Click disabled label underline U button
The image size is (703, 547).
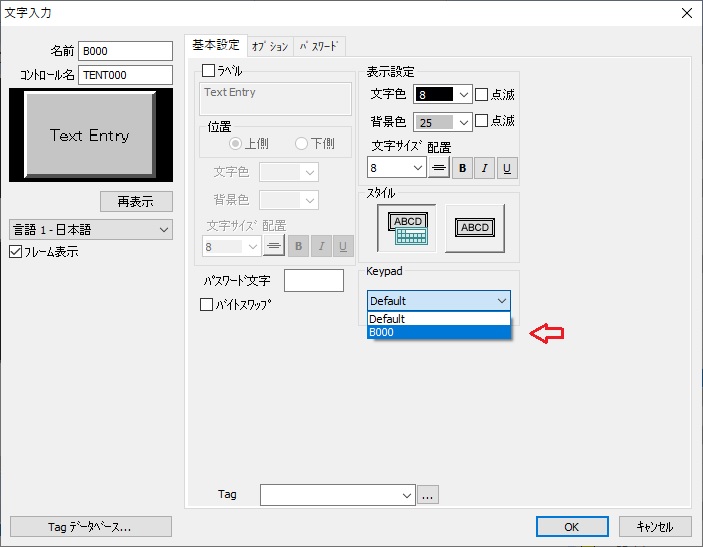click(343, 246)
